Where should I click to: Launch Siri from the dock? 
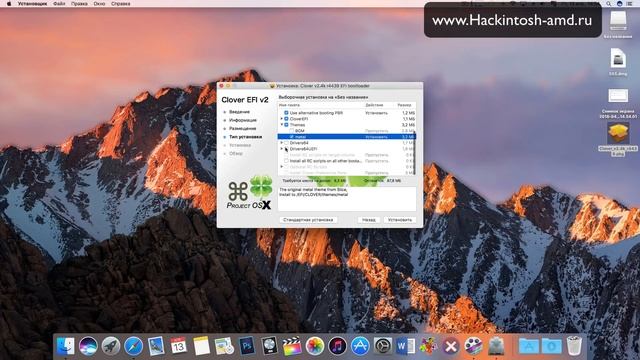[x=88, y=346]
